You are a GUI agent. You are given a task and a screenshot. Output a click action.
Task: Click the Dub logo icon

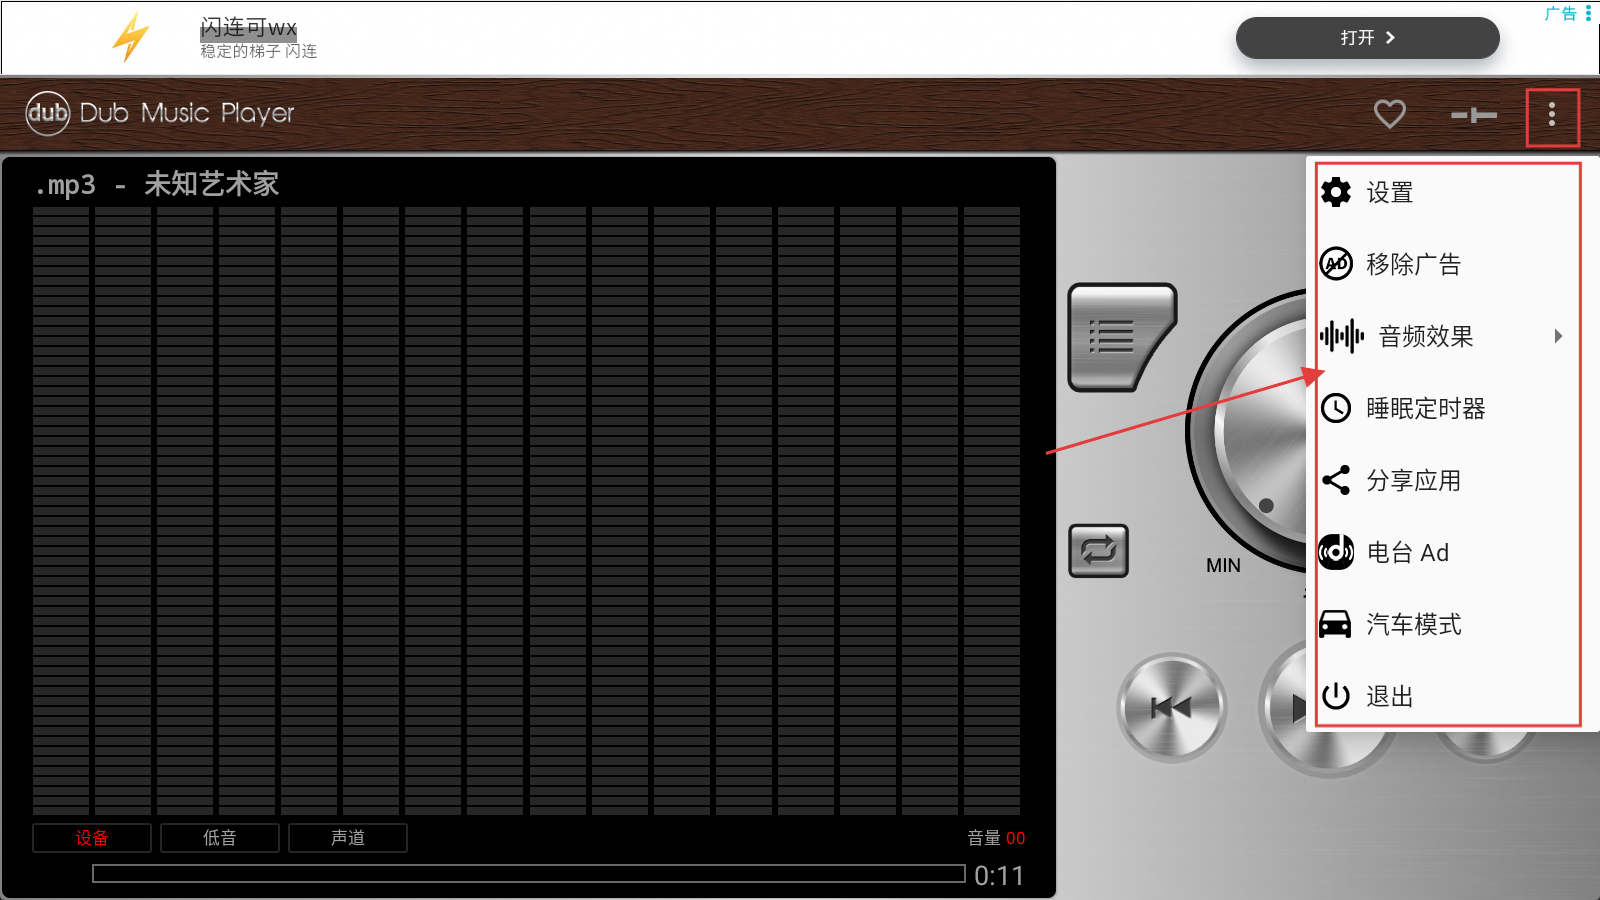47,113
